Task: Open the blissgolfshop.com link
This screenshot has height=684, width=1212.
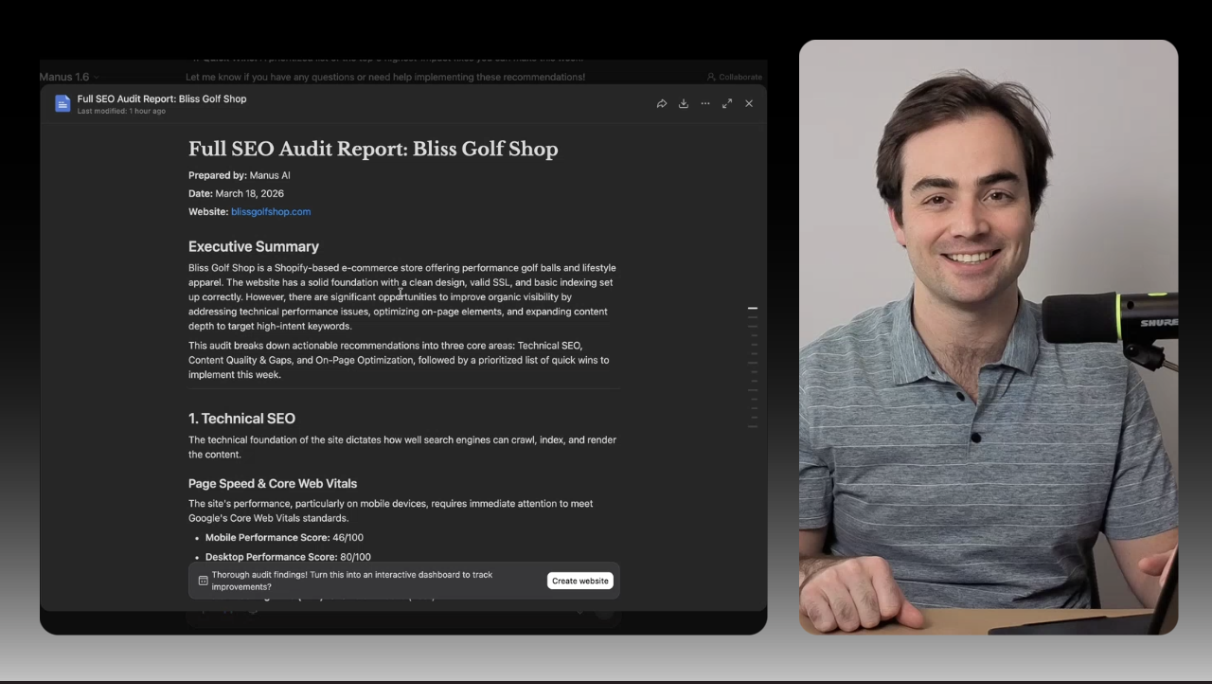Action: pos(270,211)
